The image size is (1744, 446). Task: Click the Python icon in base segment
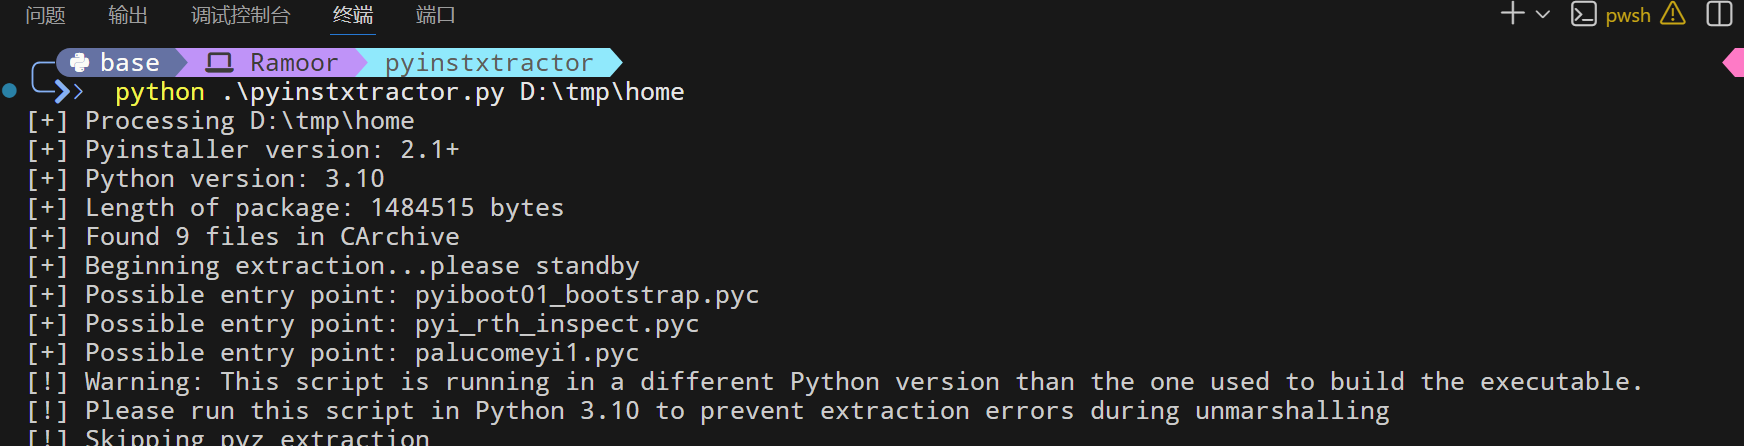coord(80,62)
